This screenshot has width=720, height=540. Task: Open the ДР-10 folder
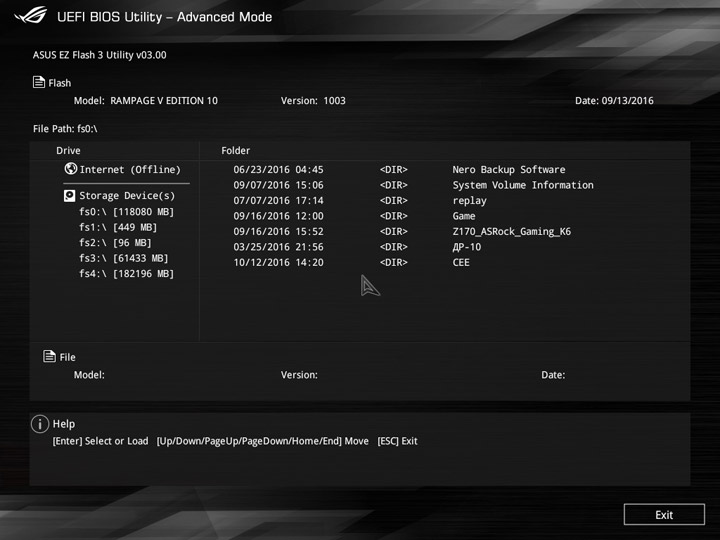467,247
